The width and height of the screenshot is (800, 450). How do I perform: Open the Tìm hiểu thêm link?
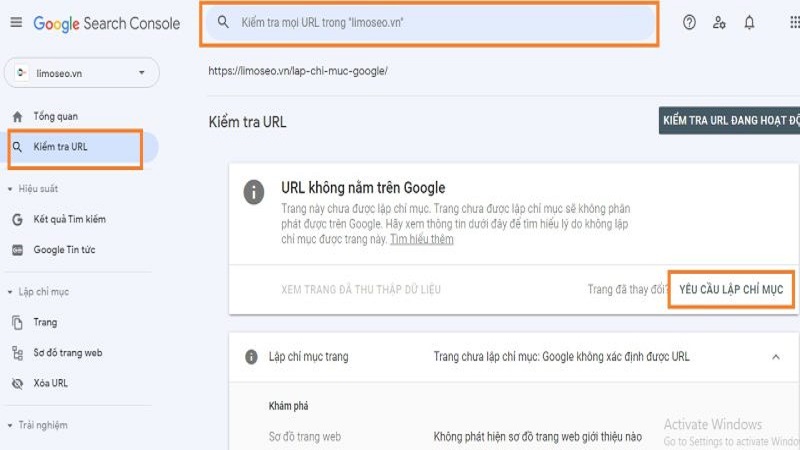point(421,240)
